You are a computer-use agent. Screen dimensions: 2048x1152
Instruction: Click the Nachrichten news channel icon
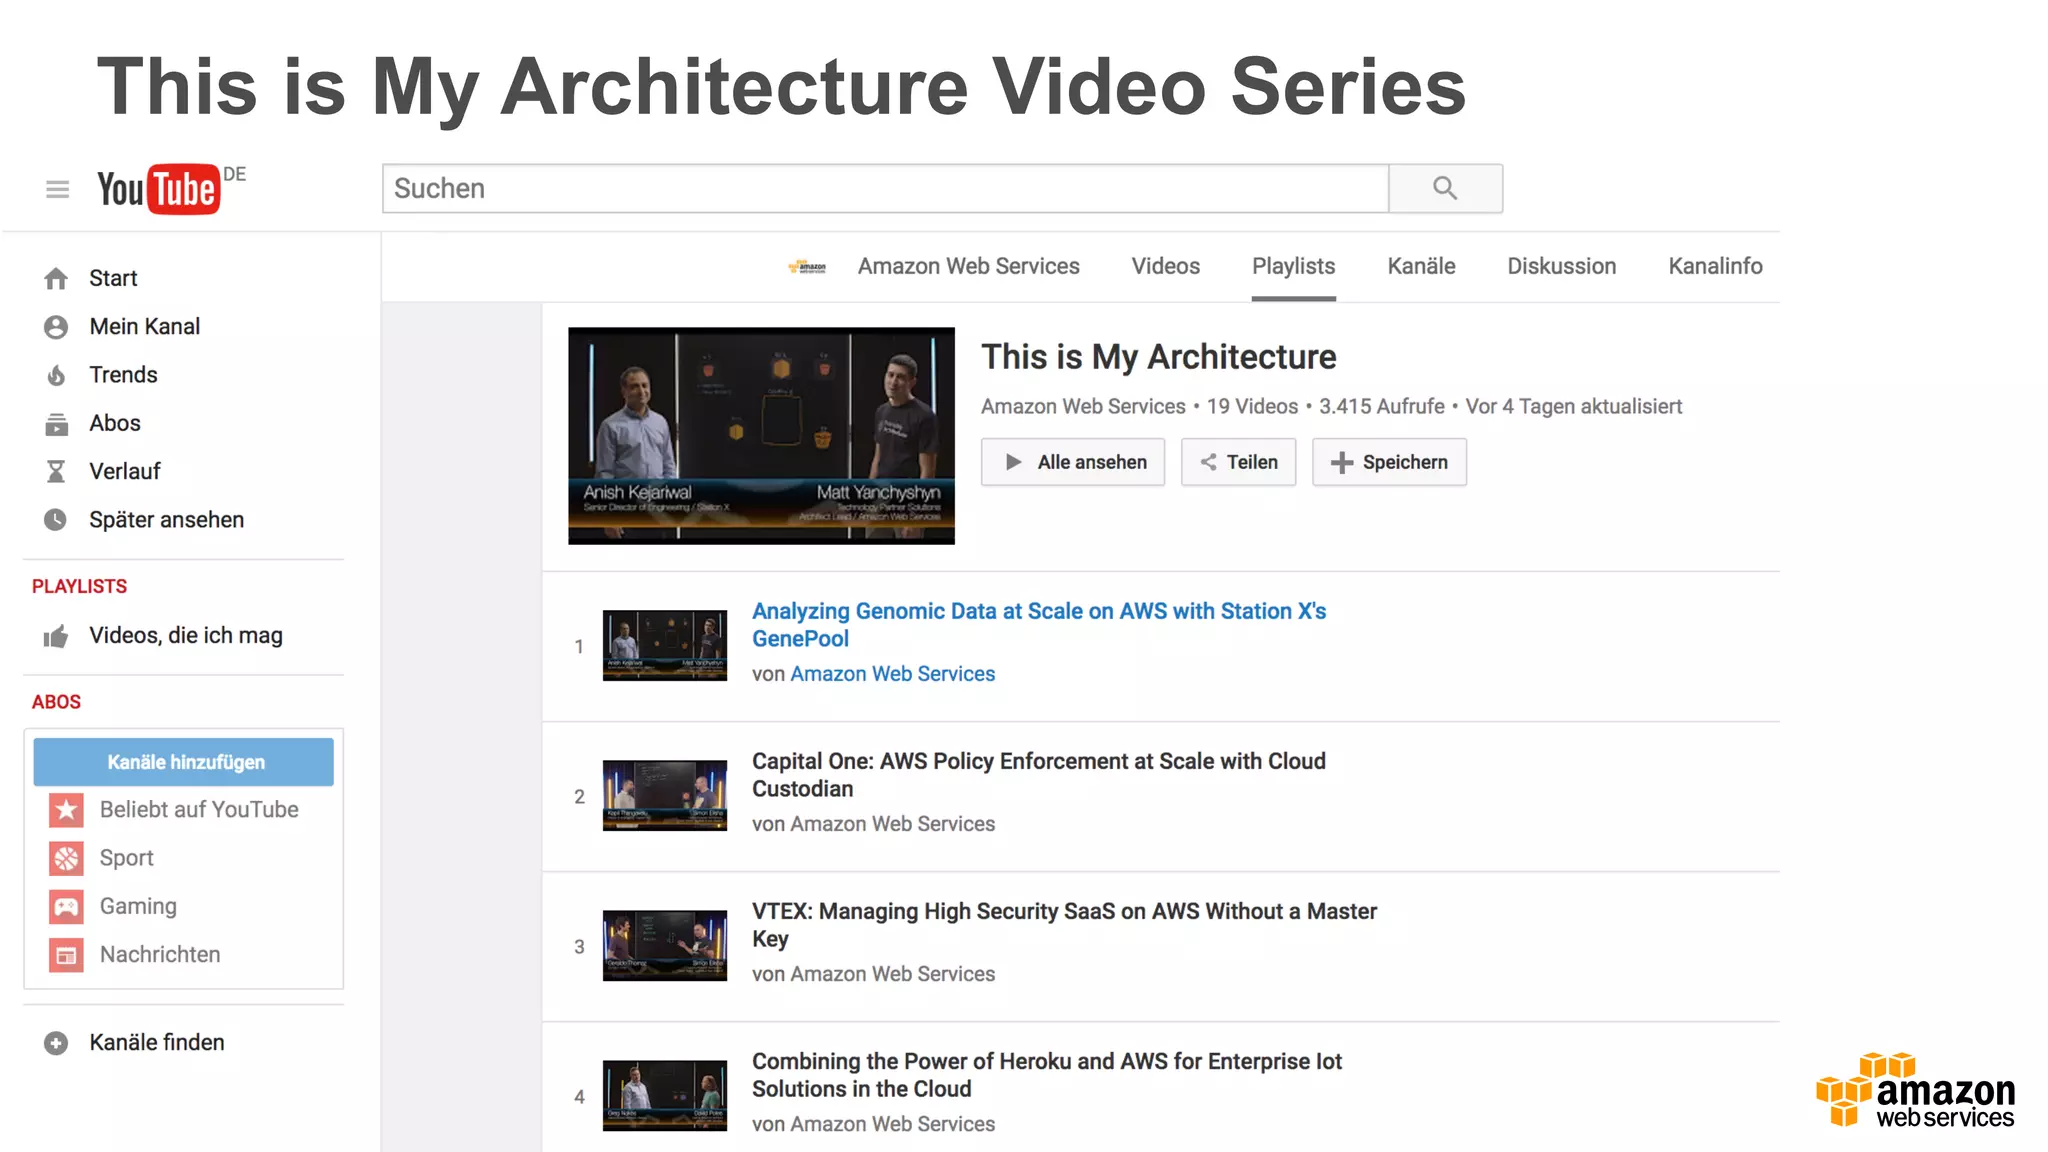click(x=66, y=955)
